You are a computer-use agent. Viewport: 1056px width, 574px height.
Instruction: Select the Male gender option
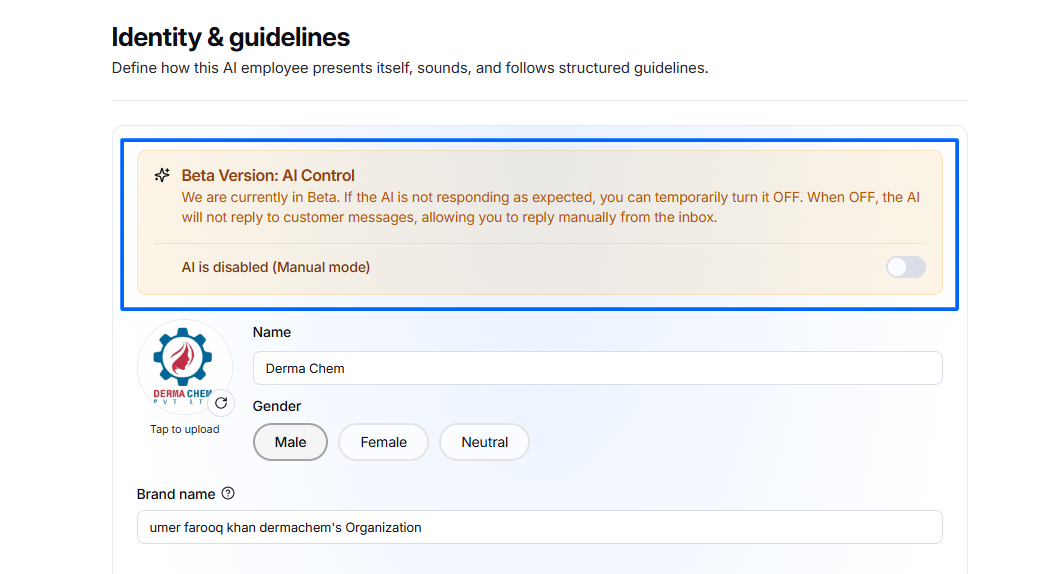click(290, 442)
